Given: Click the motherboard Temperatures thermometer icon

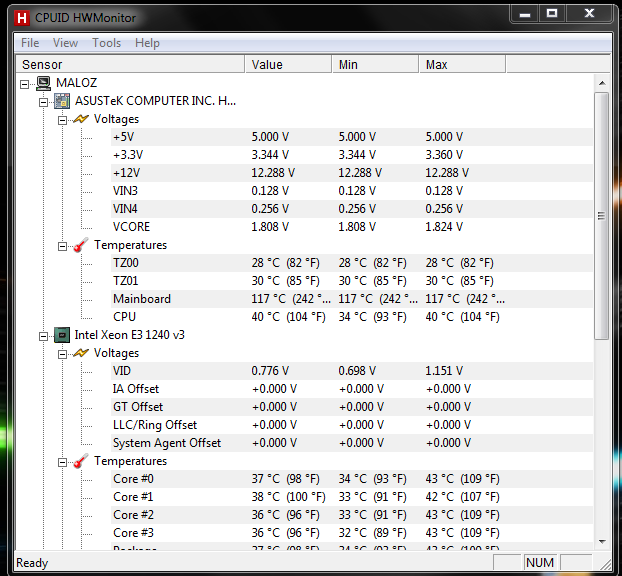Looking at the screenshot, I should [81, 245].
